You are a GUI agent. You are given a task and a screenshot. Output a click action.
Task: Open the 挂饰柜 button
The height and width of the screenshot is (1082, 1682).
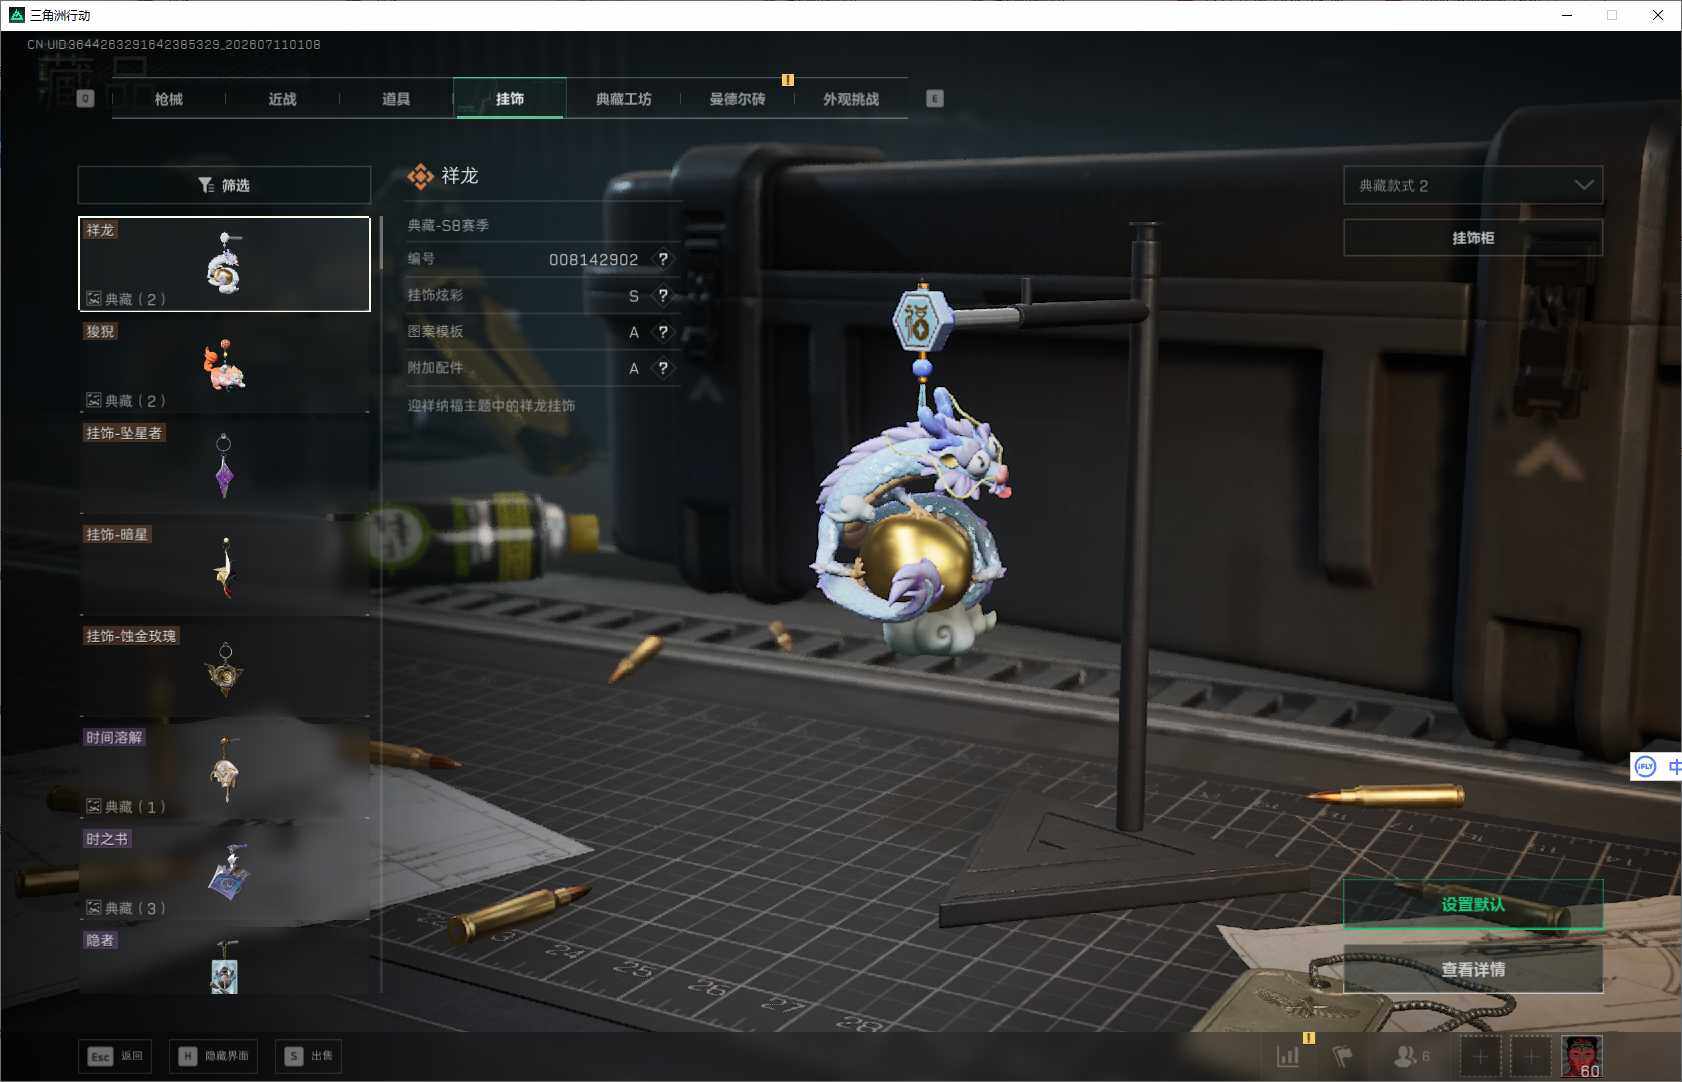(x=1473, y=238)
